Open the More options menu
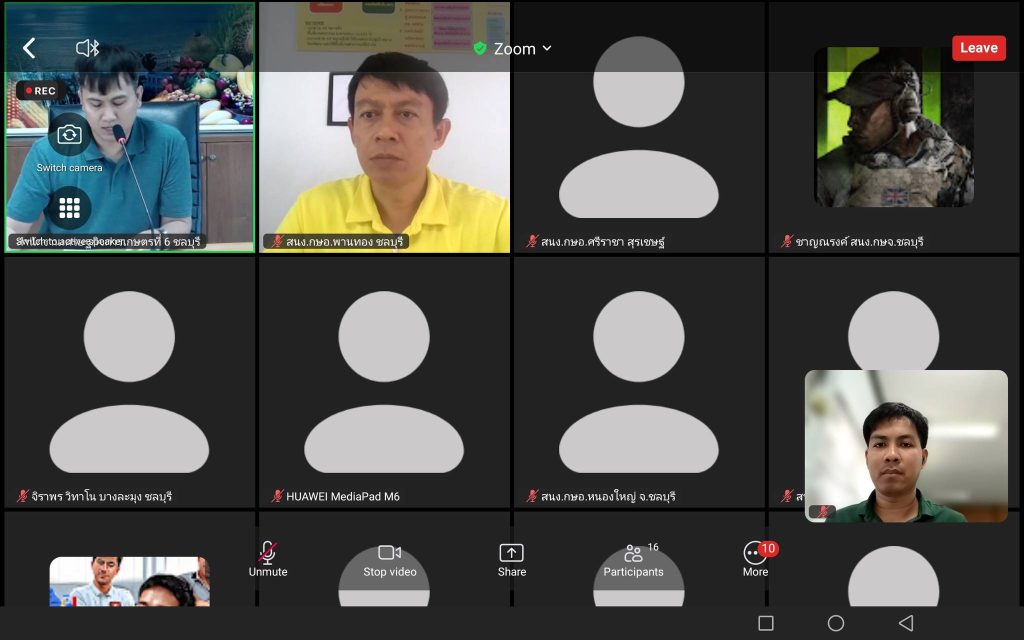1024x640 pixels. click(755, 559)
